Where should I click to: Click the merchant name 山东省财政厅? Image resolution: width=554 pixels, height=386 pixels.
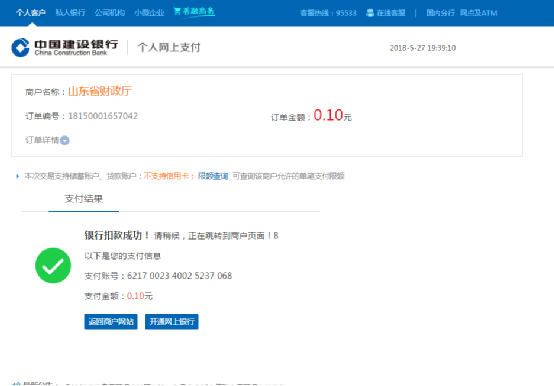click(100, 91)
